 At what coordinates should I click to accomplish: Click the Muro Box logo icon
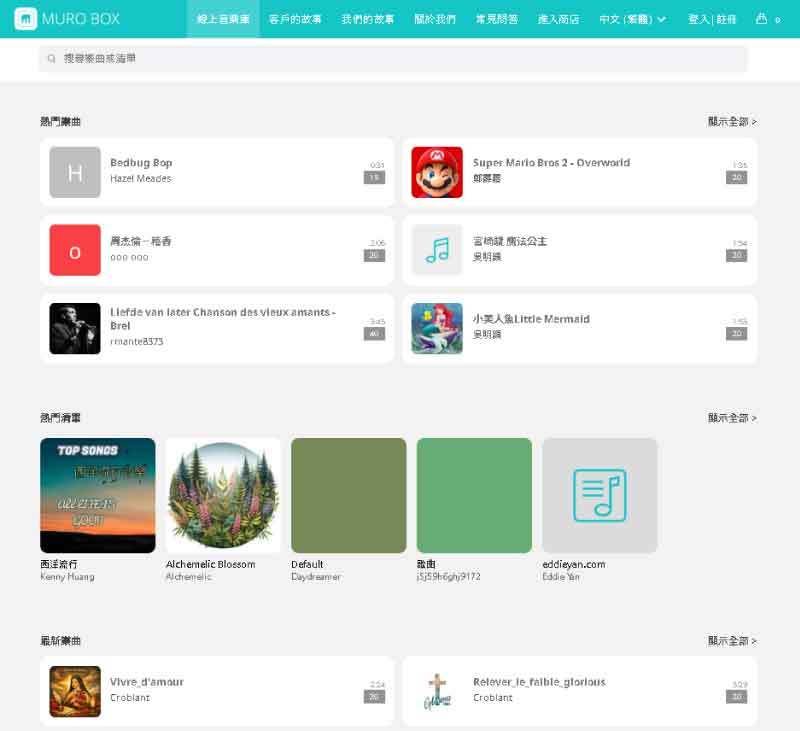tap(26, 19)
